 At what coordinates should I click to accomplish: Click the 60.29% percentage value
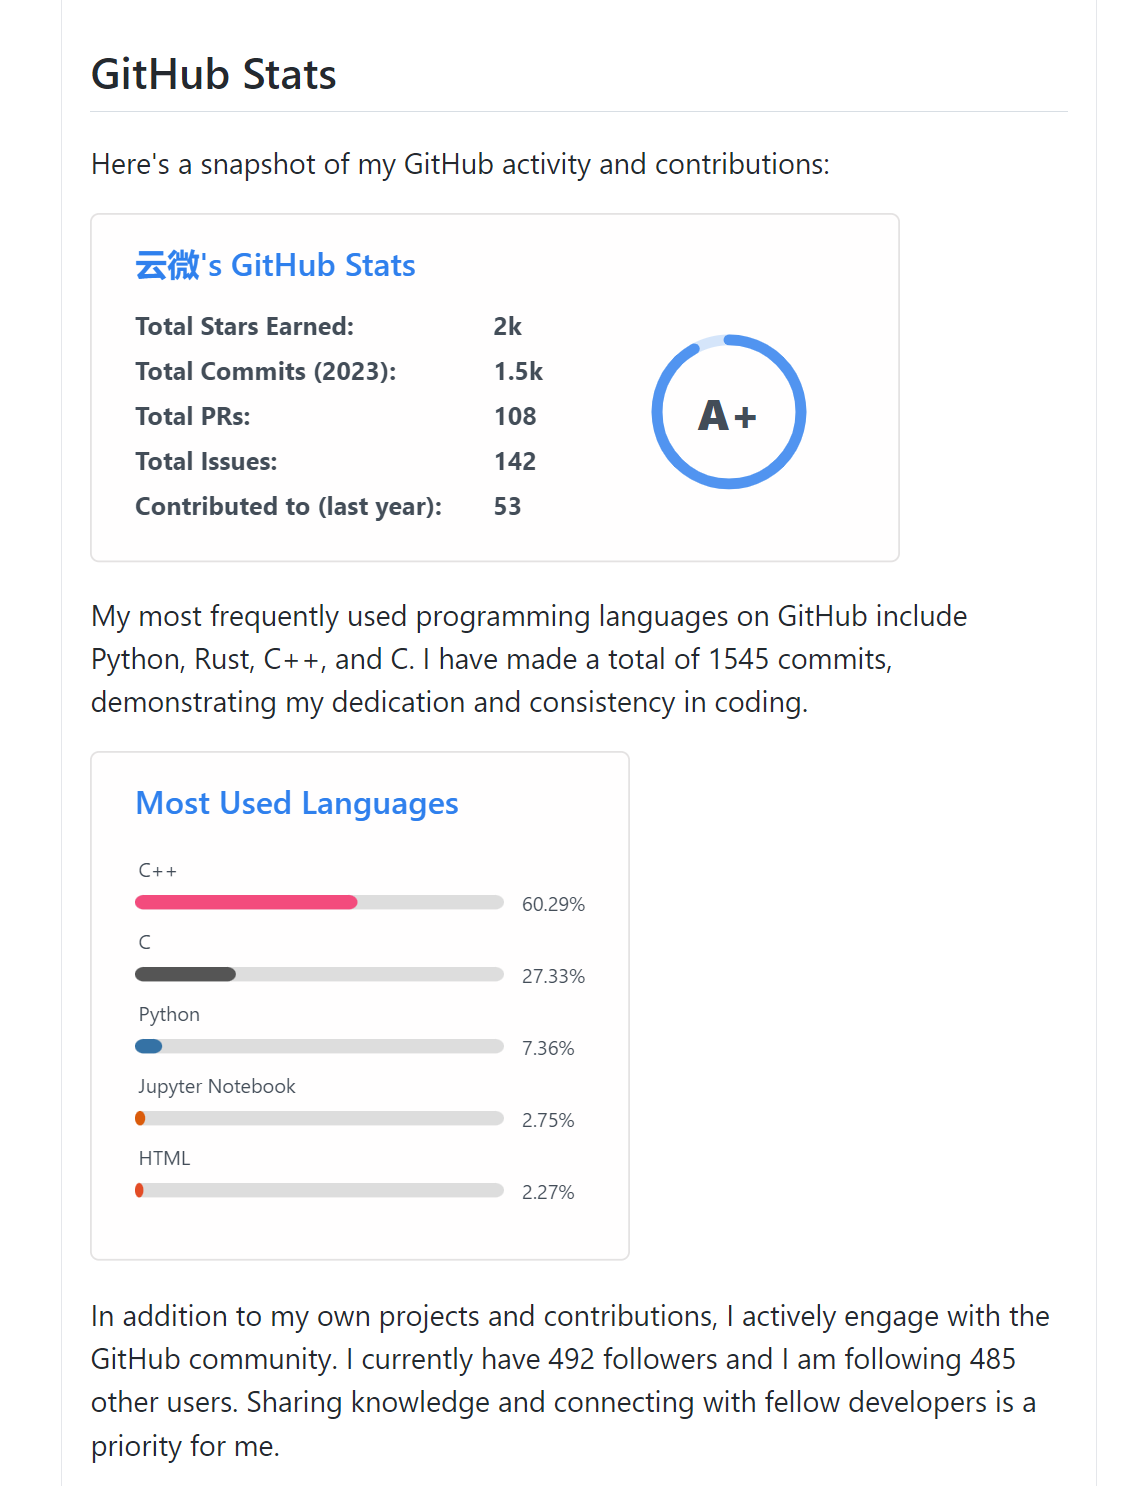pos(553,904)
